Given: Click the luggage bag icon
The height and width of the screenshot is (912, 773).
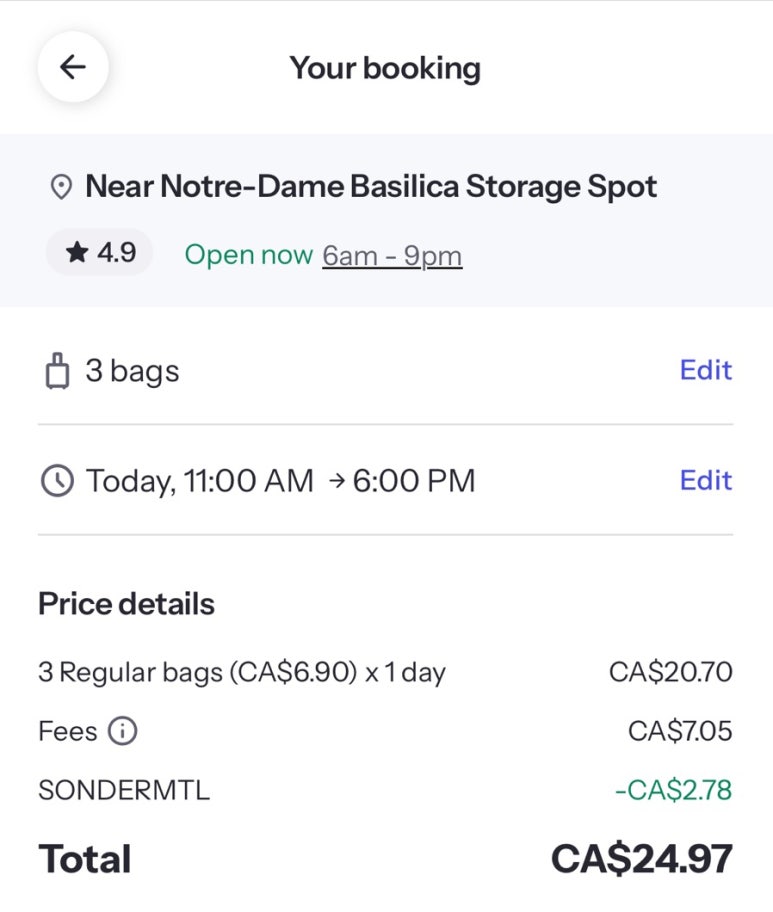Looking at the screenshot, I should pos(57,370).
